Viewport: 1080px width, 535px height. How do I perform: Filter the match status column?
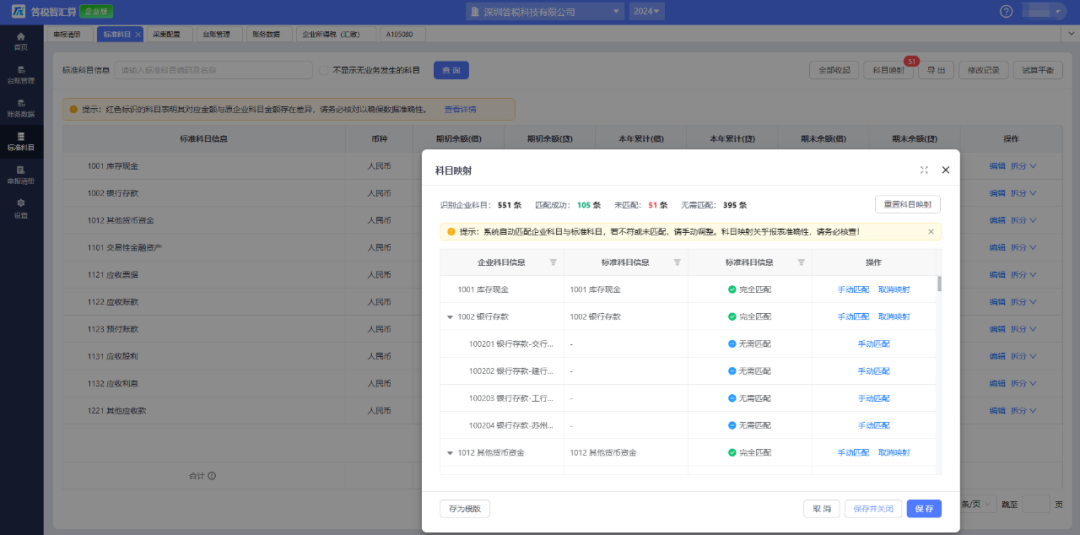(800, 262)
